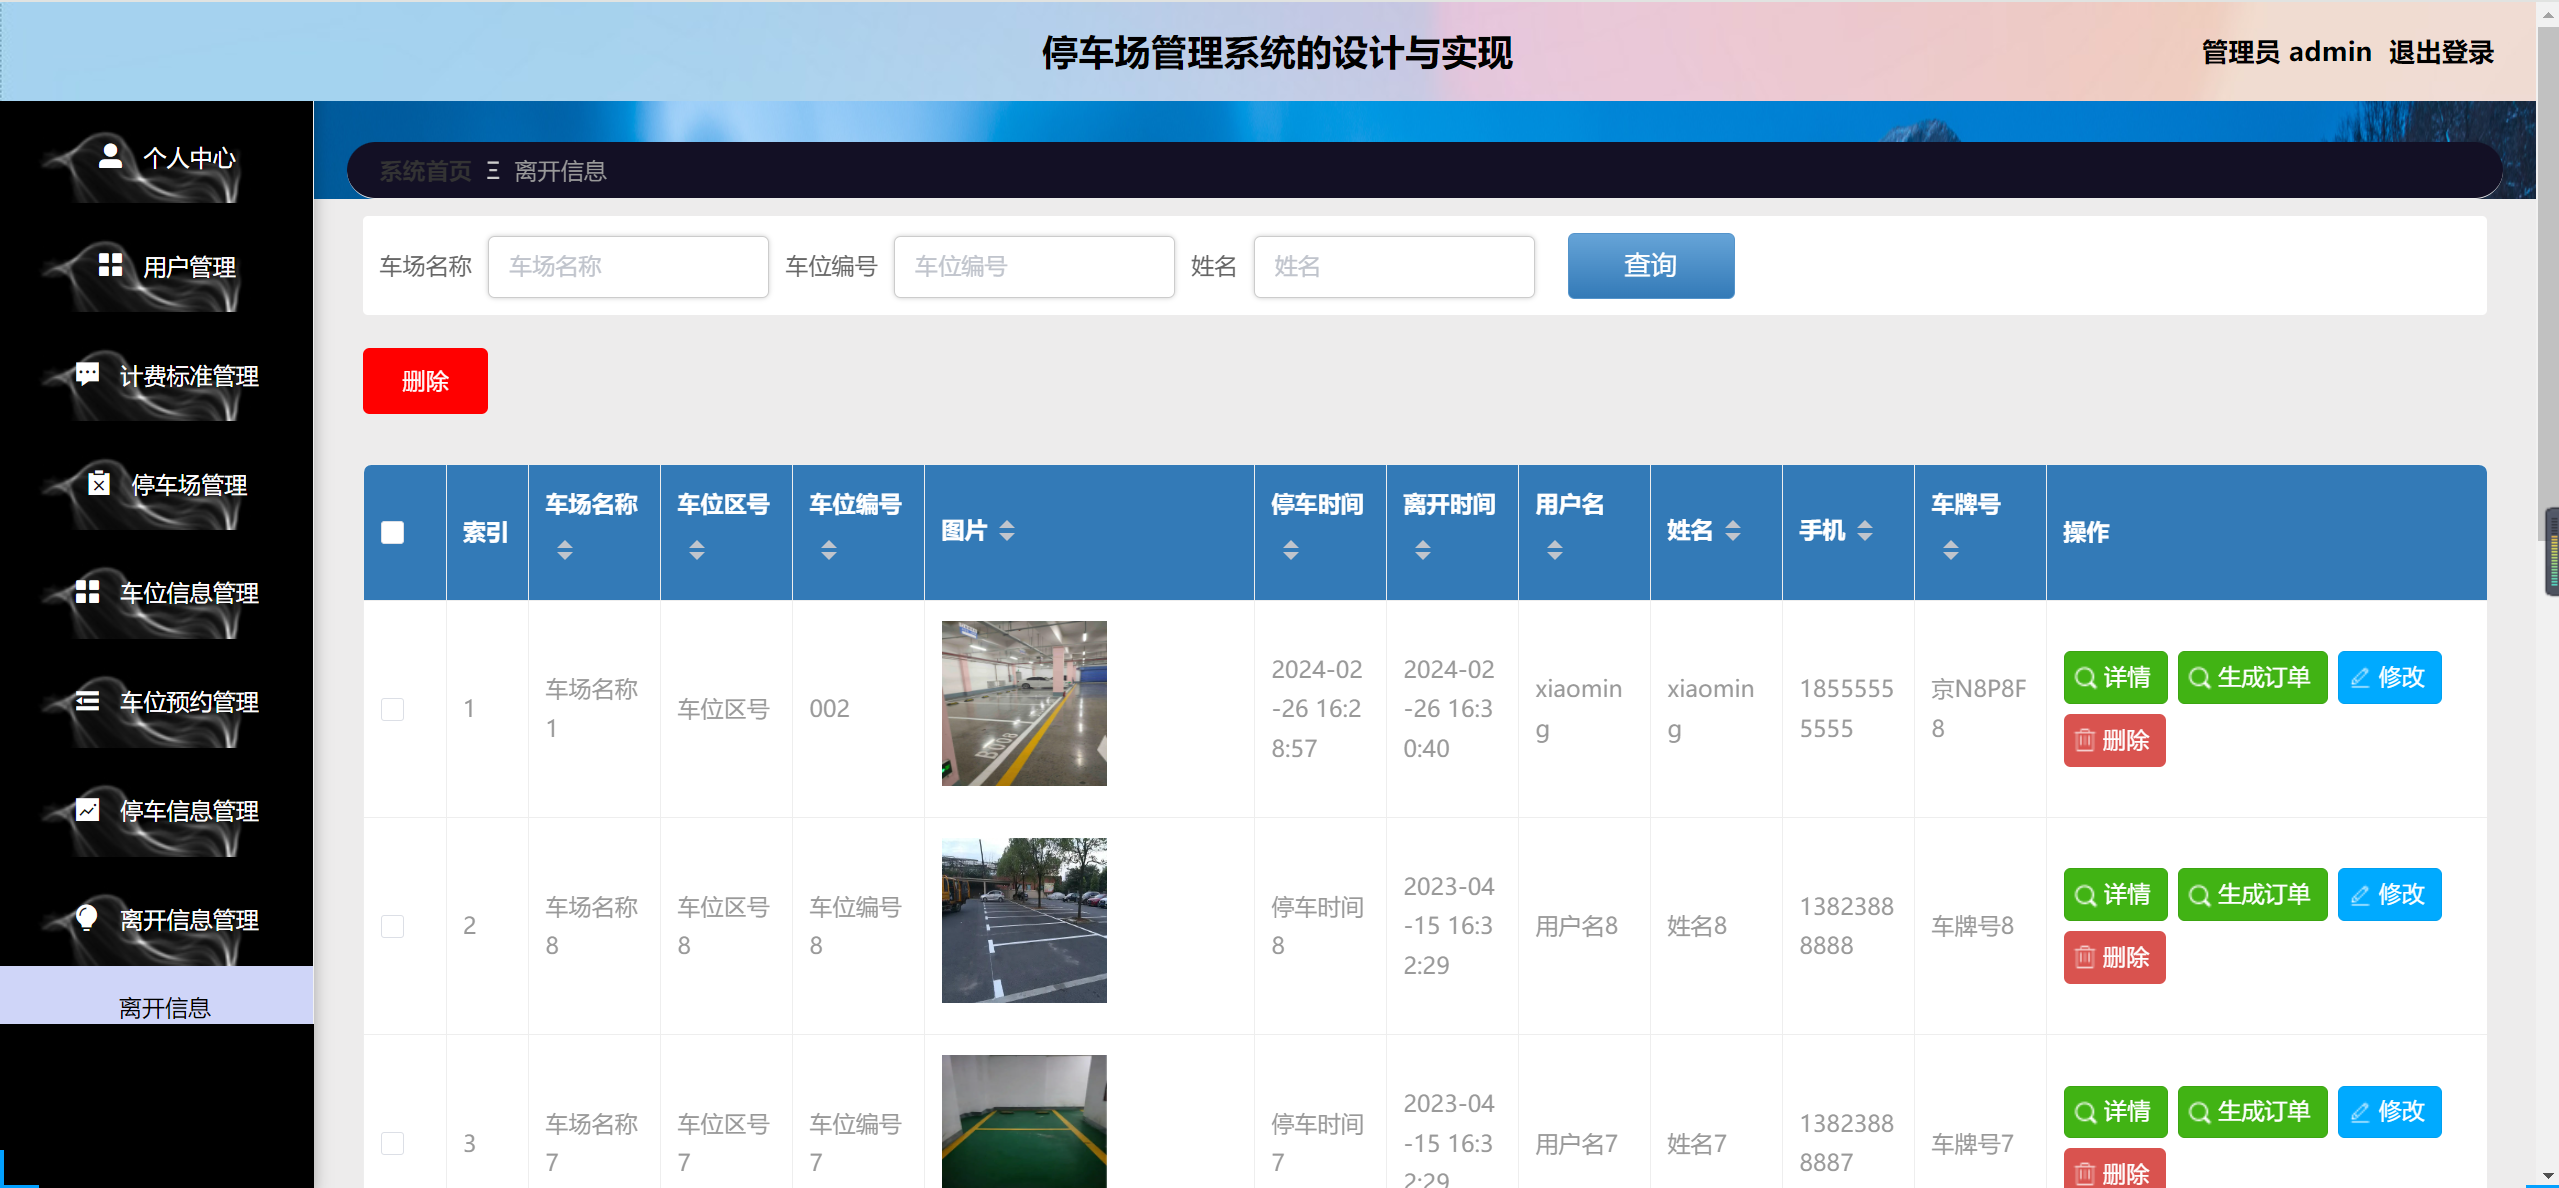The height and width of the screenshot is (1188, 2559).
Task: Click 修改 for row 1
Action: click(2389, 678)
